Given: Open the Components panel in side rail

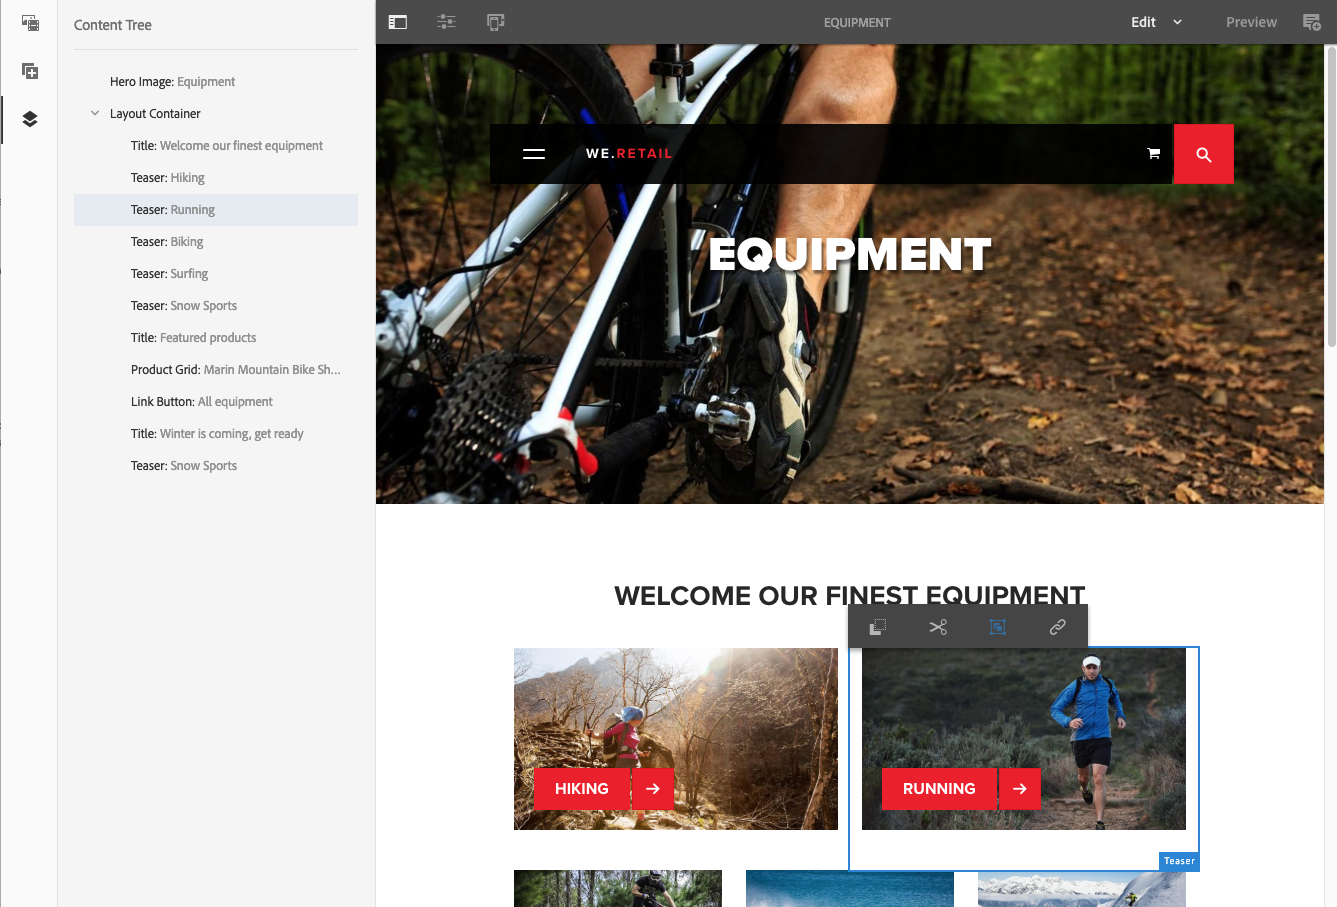Looking at the screenshot, I should pyautogui.click(x=30, y=71).
